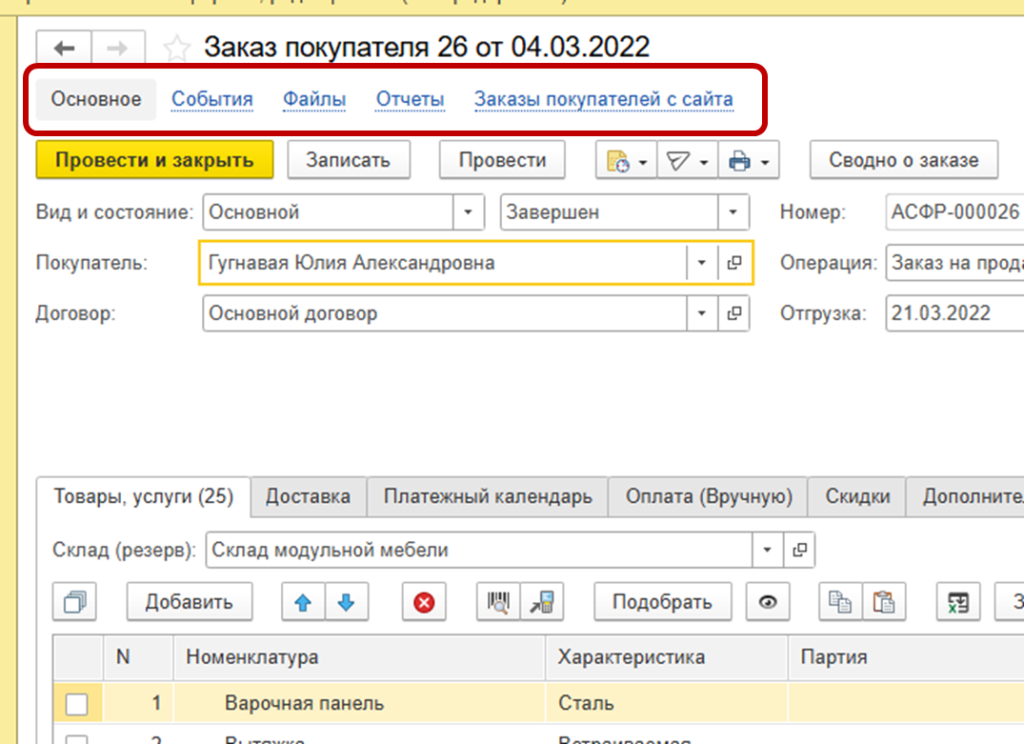Toggle the eye visibility icon in table toolbar
The image size is (1024, 744).
click(768, 602)
